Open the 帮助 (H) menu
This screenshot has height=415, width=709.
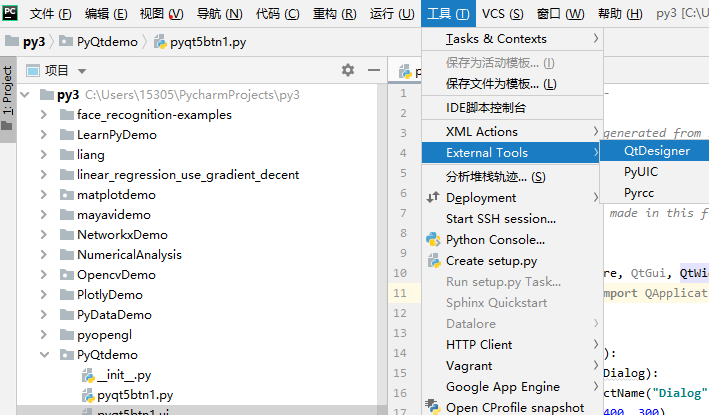point(620,14)
